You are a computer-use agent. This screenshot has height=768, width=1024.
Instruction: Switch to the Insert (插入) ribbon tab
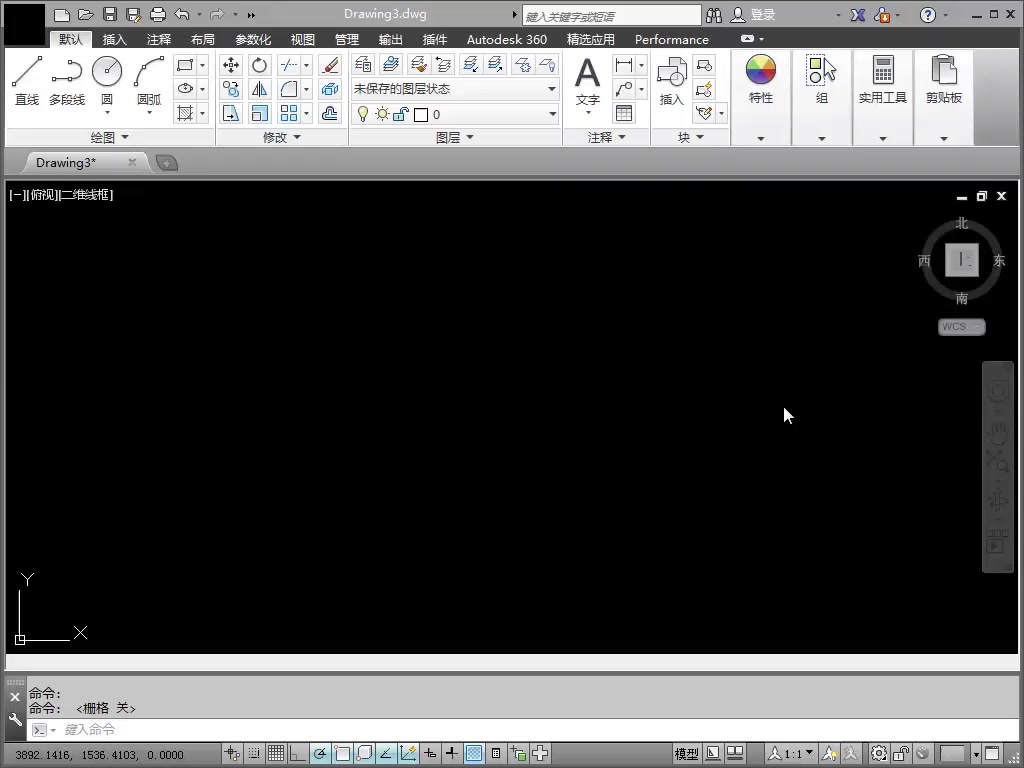coord(114,39)
